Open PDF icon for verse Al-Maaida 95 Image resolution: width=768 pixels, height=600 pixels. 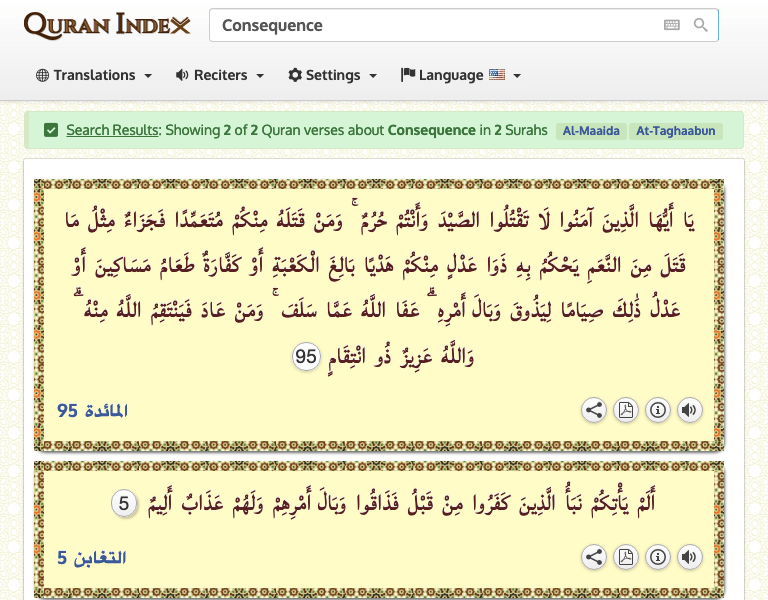(625, 410)
